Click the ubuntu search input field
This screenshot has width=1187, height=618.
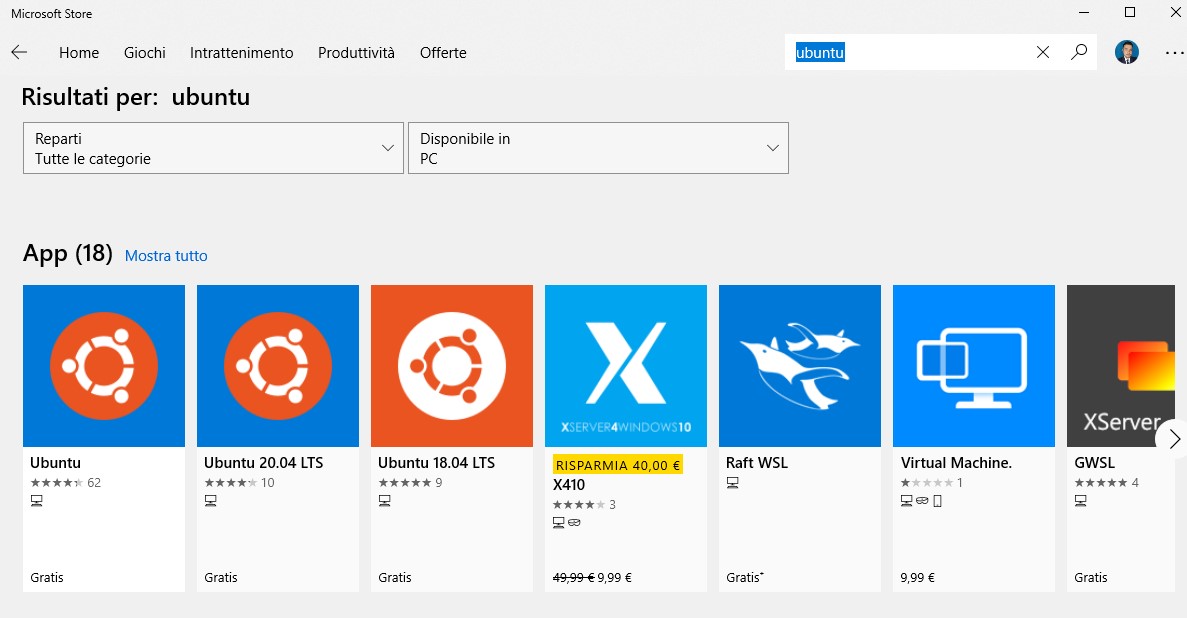pos(910,53)
